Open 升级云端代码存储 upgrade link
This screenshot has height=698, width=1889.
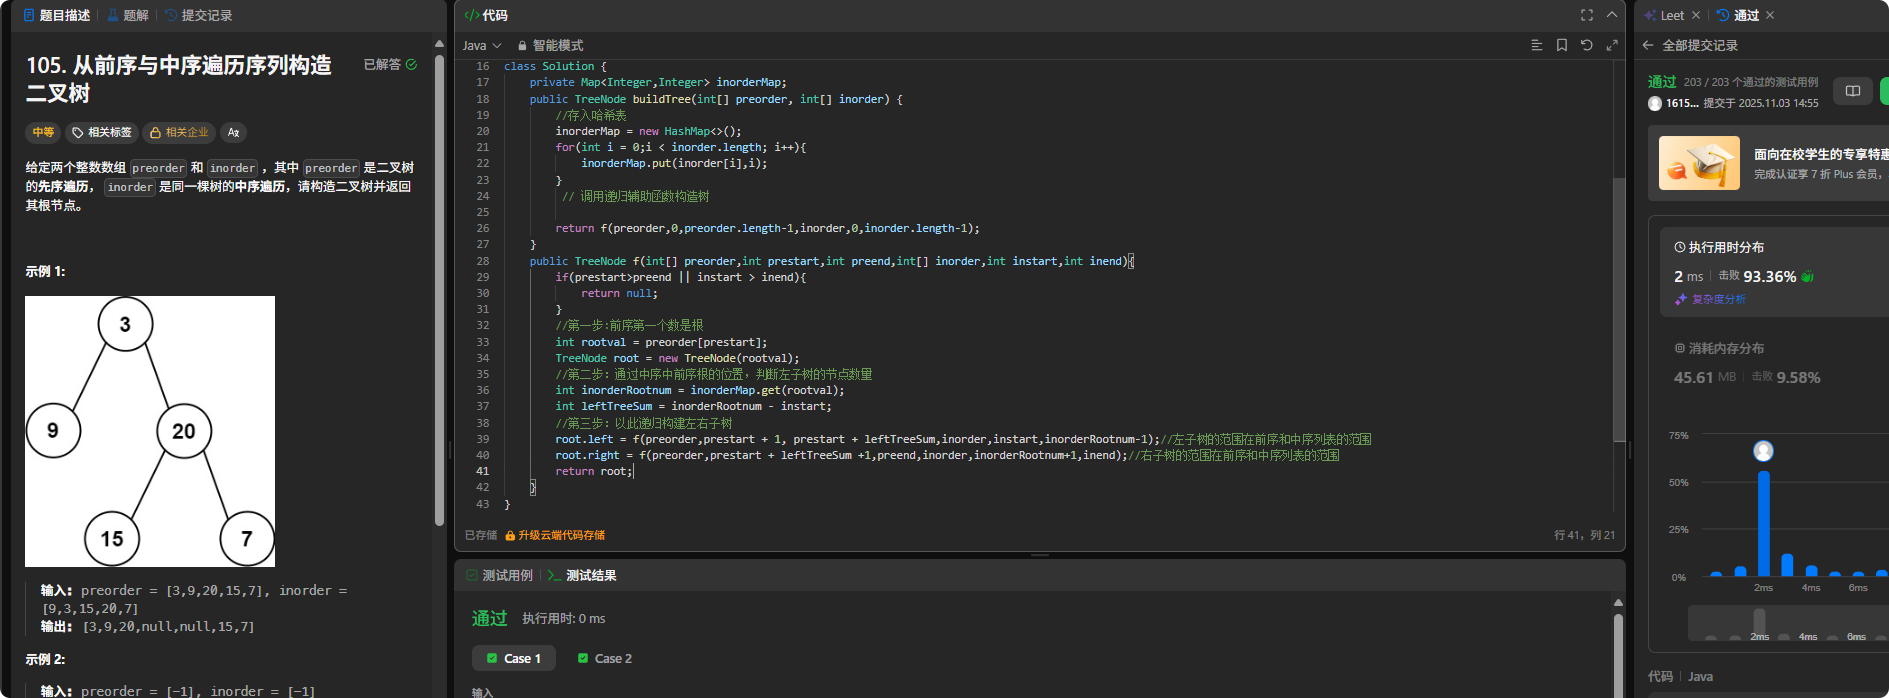(555, 535)
